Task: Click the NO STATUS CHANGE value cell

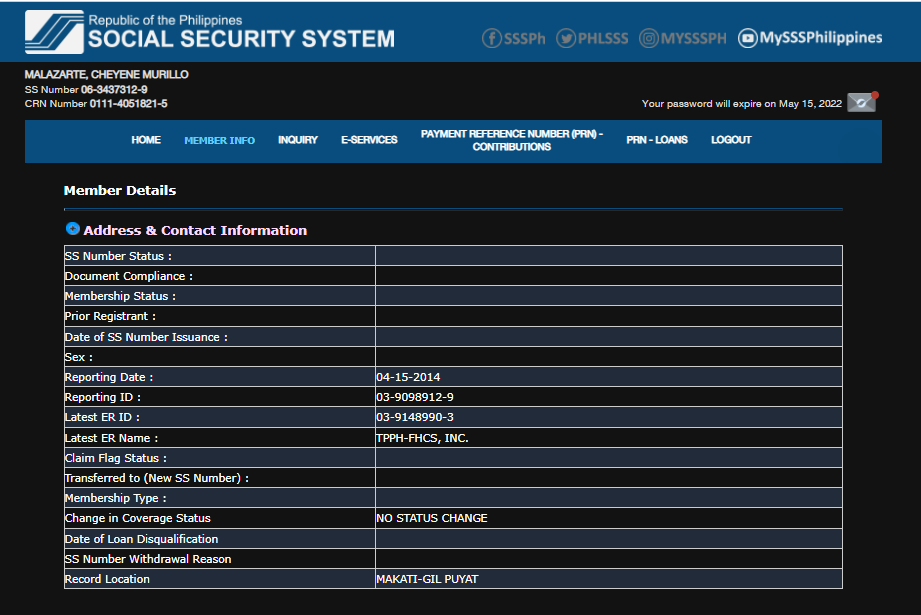Action: pos(431,518)
